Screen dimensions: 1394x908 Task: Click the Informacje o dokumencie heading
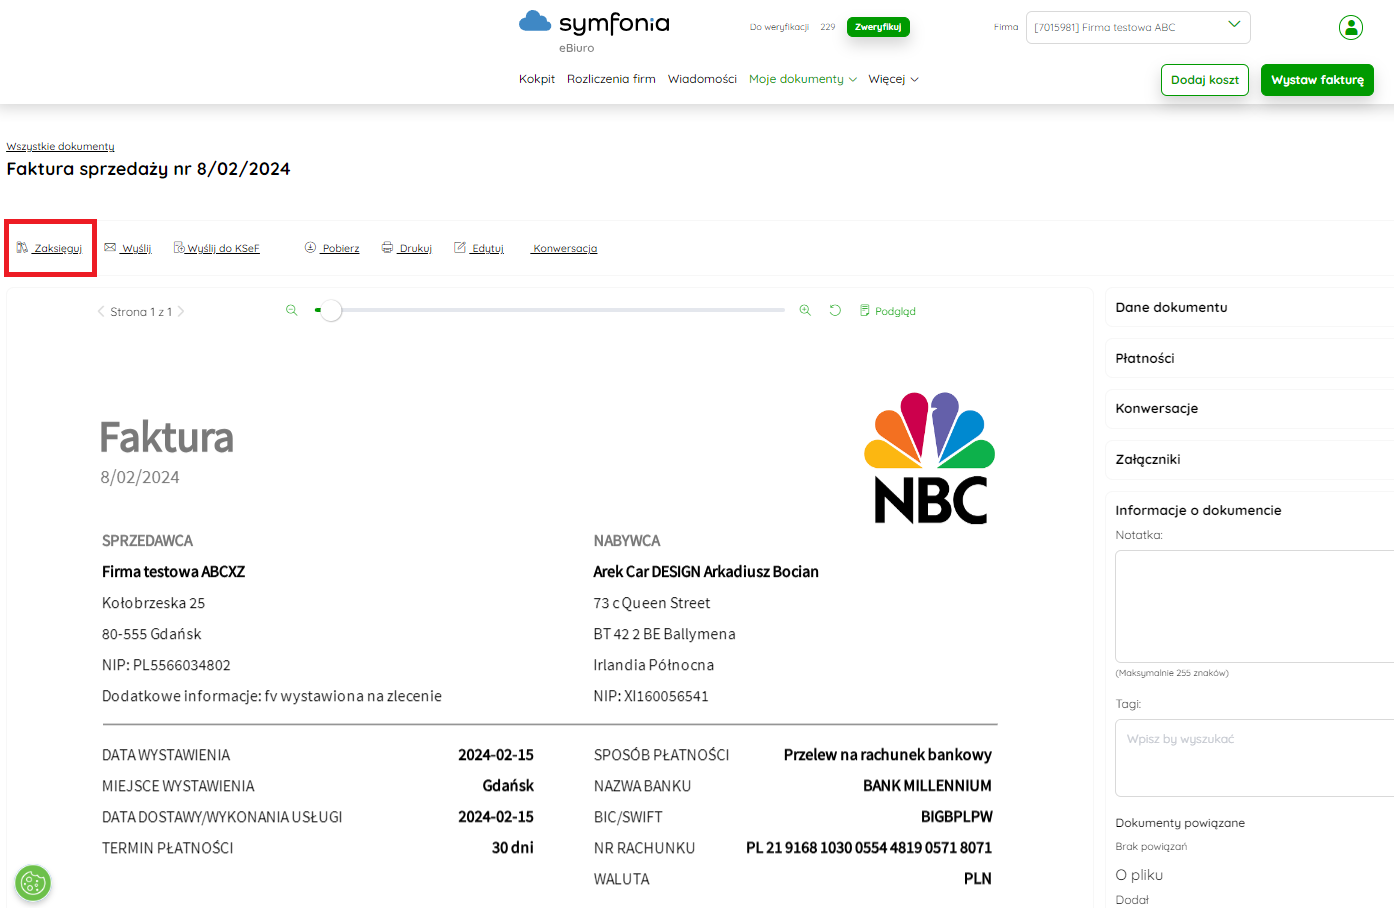point(1198,510)
